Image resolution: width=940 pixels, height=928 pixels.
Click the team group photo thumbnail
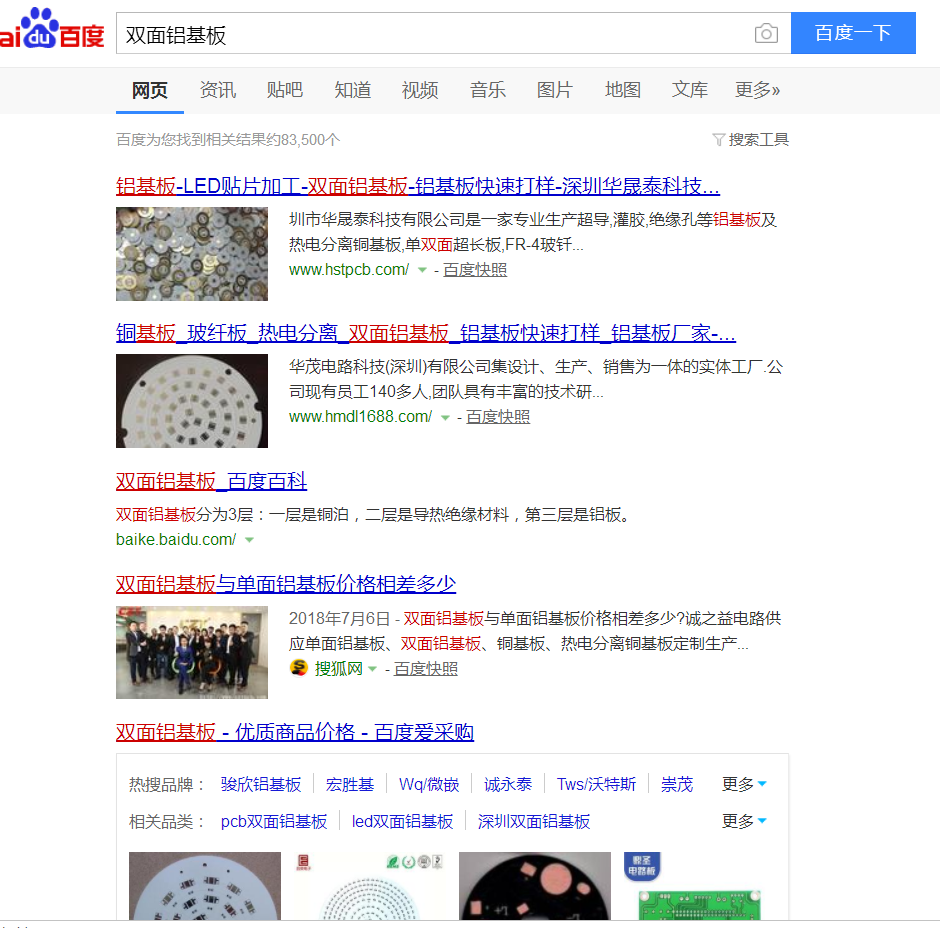pos(192,652)
